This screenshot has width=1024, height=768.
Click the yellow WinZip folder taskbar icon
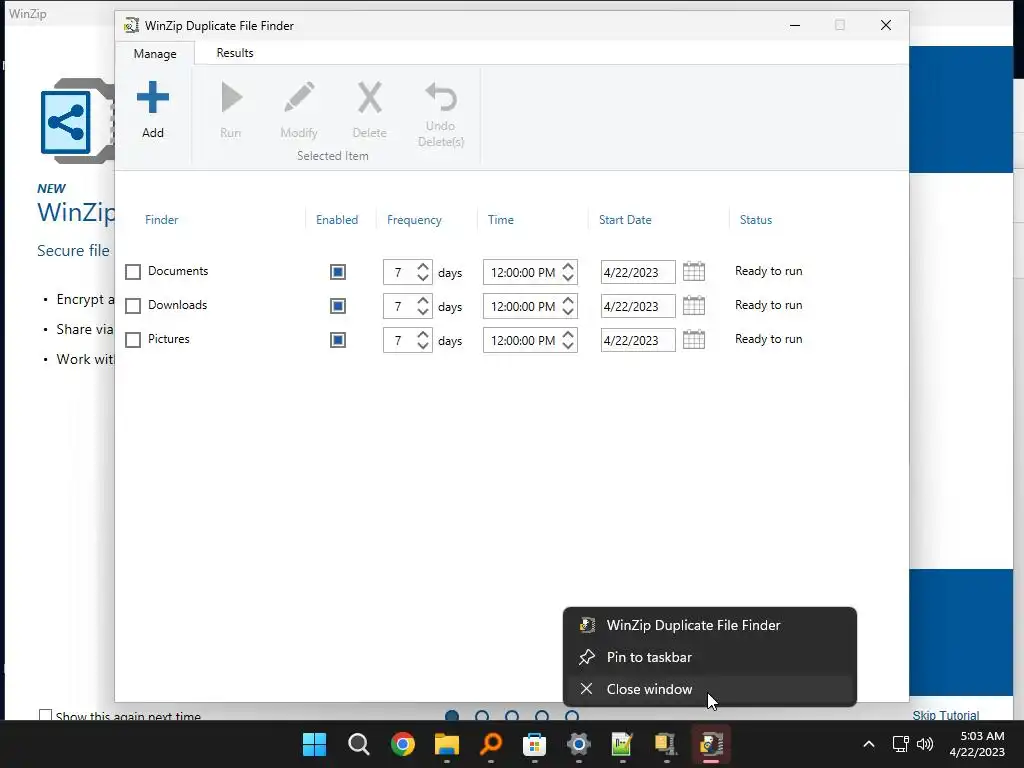[666, 744]
